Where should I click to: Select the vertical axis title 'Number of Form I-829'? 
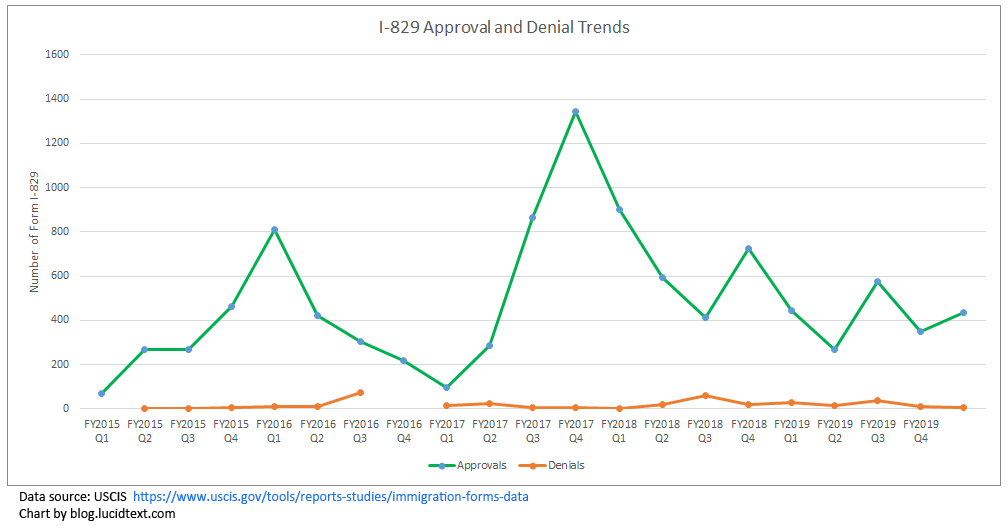(x=34, y=232)
